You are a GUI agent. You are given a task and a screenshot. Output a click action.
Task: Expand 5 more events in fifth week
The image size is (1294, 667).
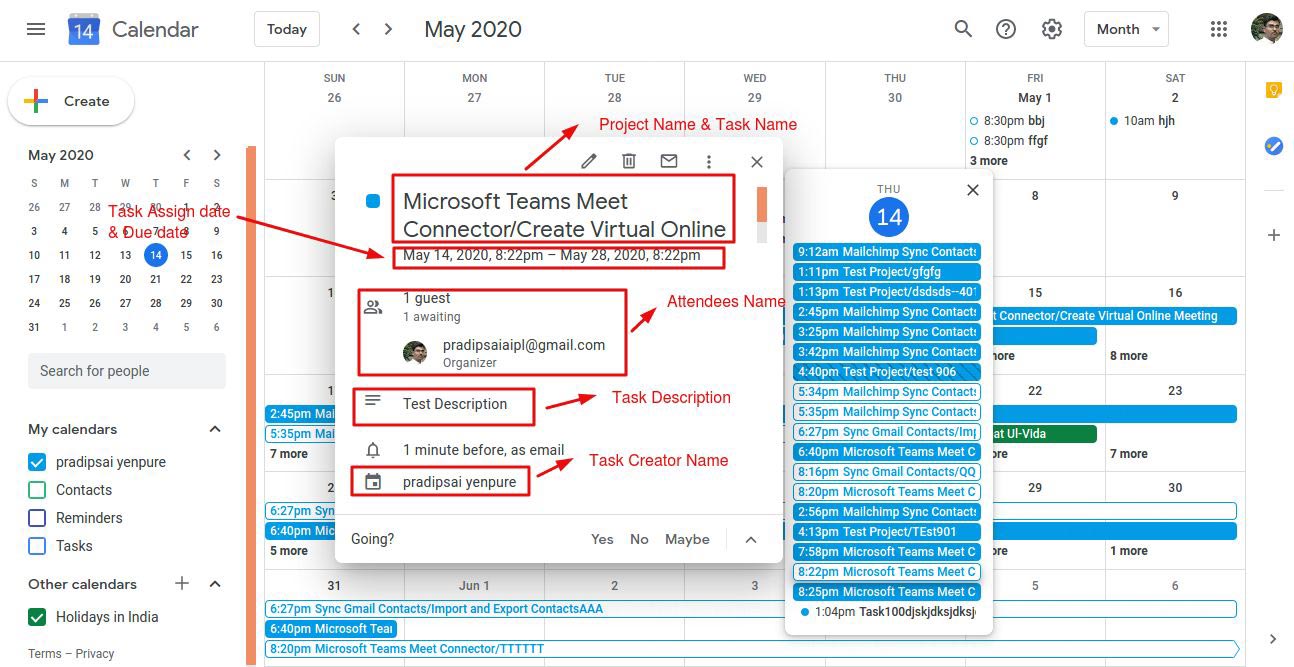tap(289, 551)
